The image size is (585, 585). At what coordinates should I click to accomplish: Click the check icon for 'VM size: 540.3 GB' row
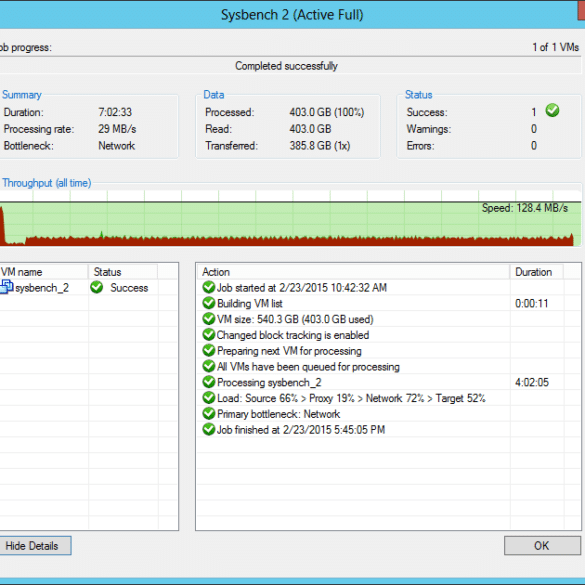[209, 319]
